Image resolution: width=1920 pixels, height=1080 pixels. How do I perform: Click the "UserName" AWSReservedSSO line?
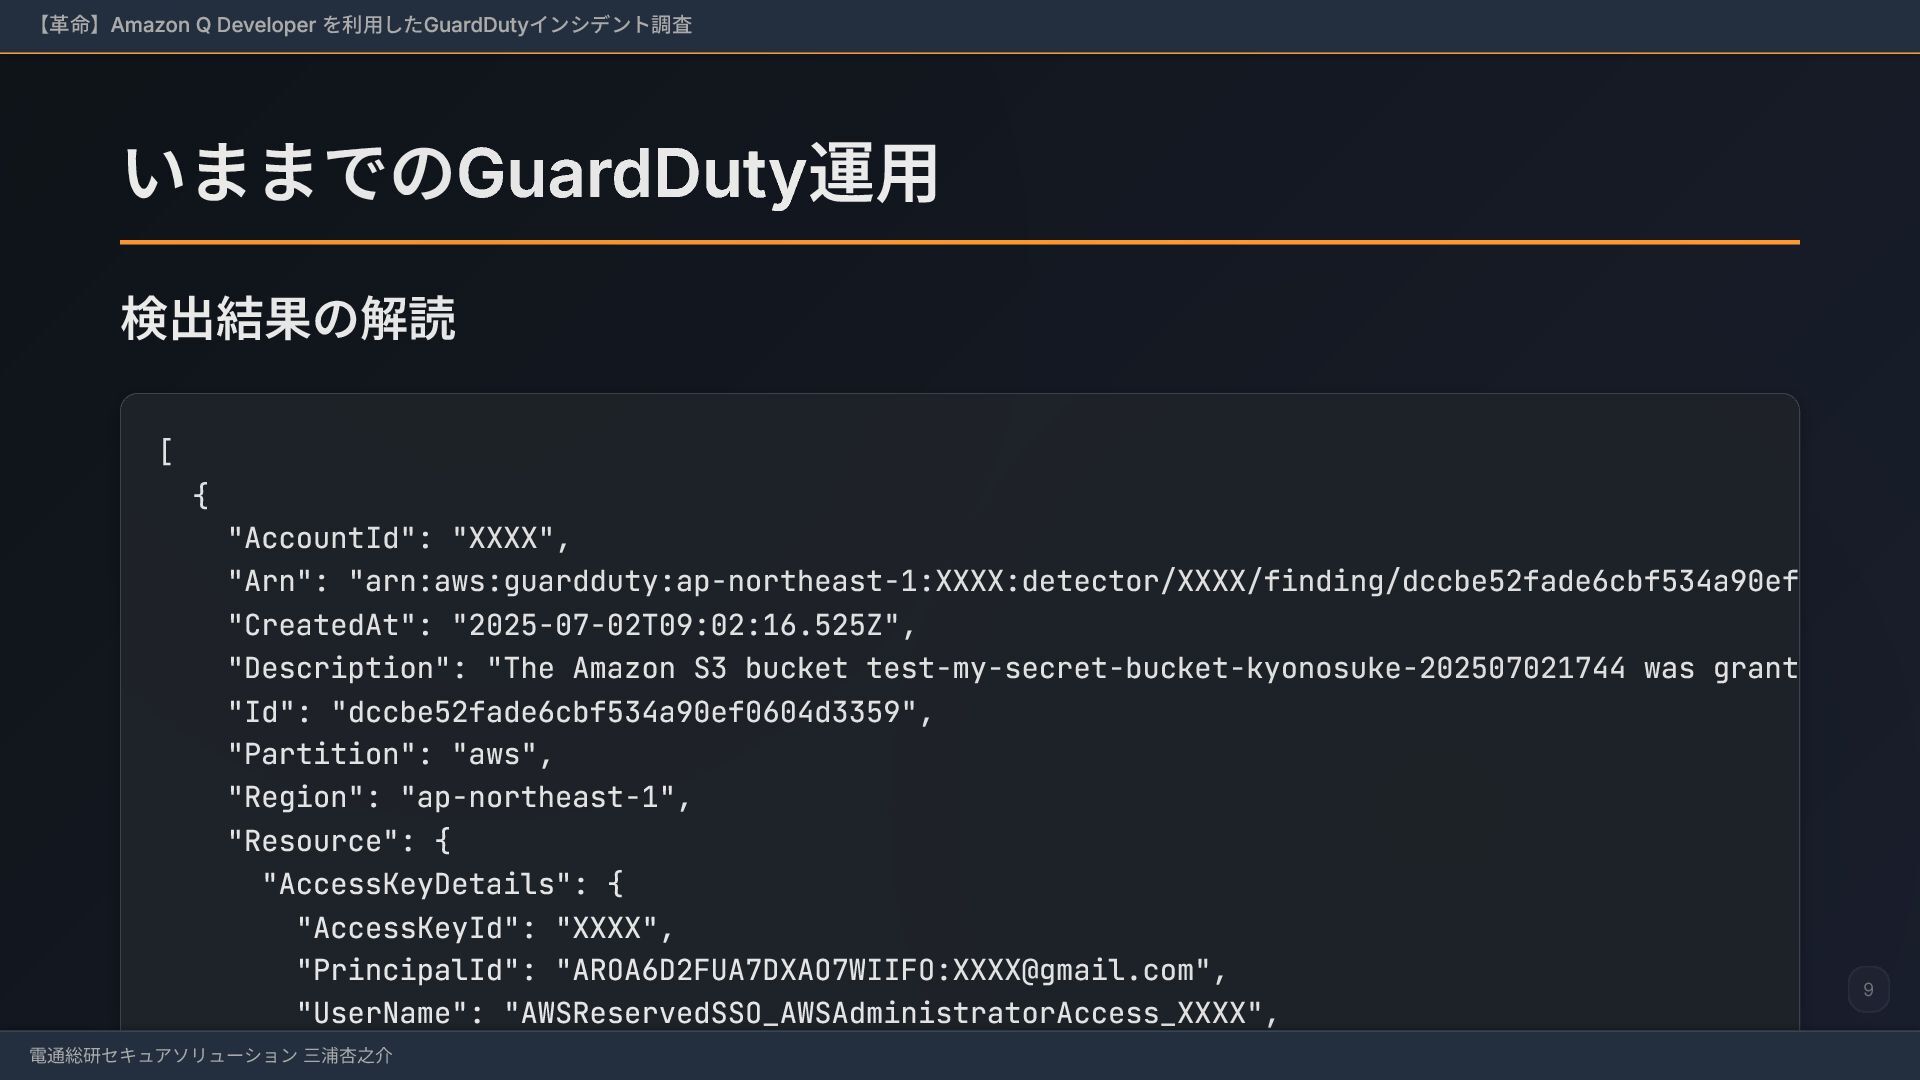(x=788, y=1013)
